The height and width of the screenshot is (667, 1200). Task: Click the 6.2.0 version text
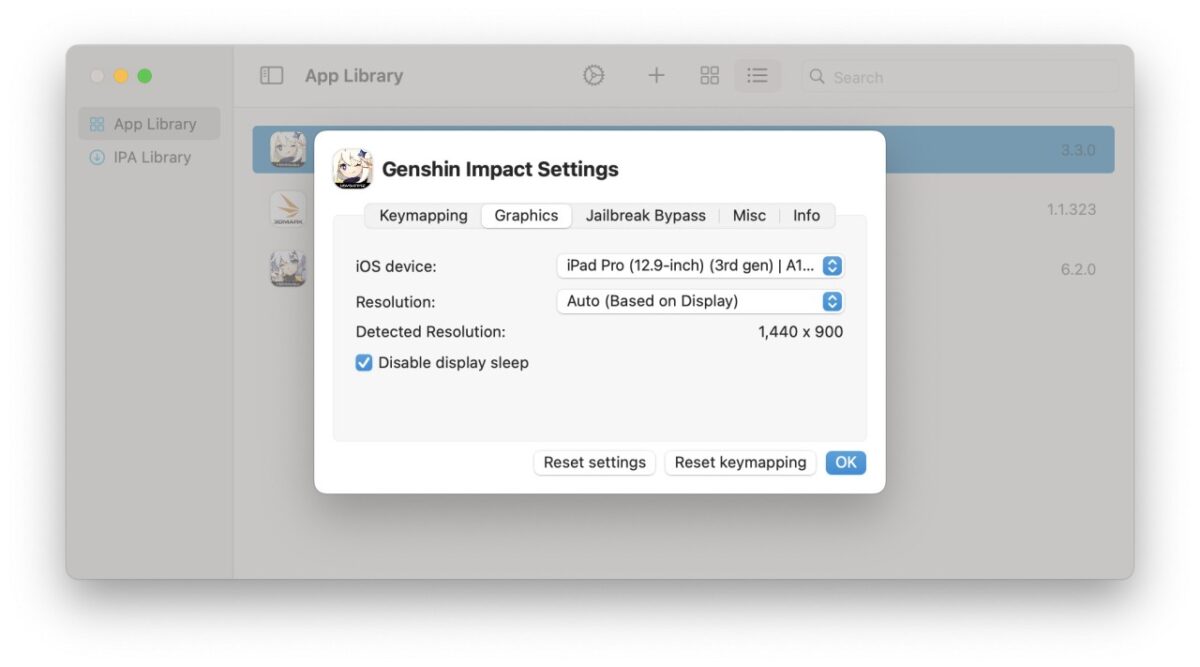click(x=1078, y=270)
